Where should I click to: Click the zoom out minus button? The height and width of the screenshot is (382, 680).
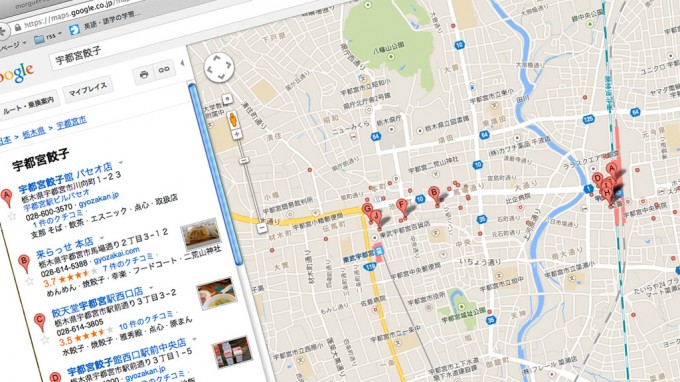tap(262, 227)
